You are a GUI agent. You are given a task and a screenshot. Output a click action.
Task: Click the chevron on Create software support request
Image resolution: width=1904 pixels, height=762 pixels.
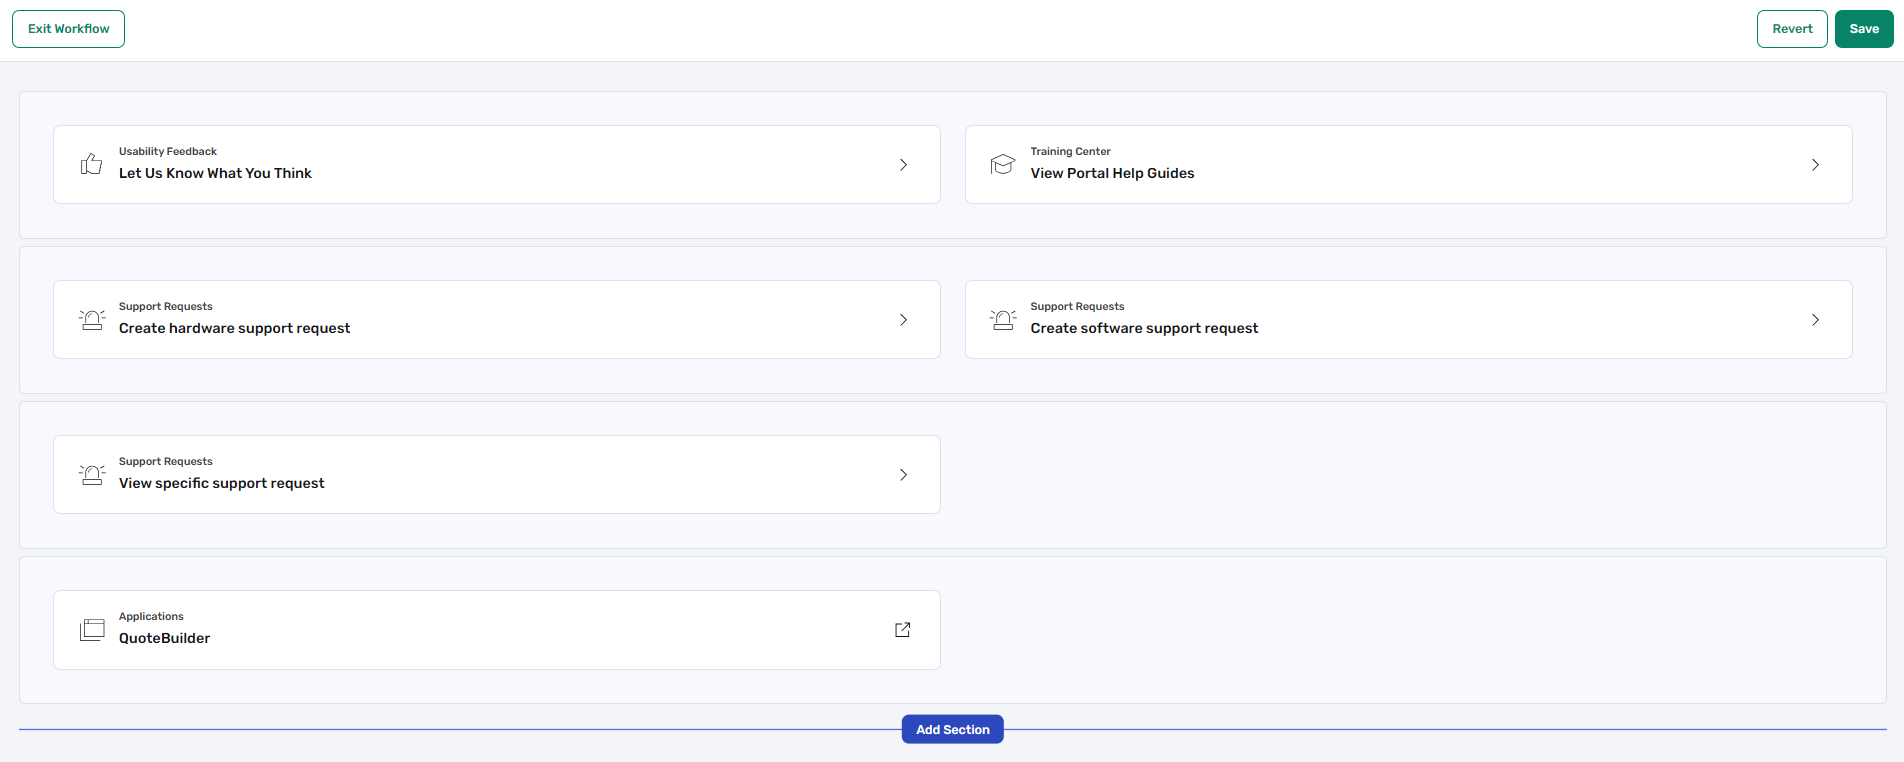[1816, 320]
